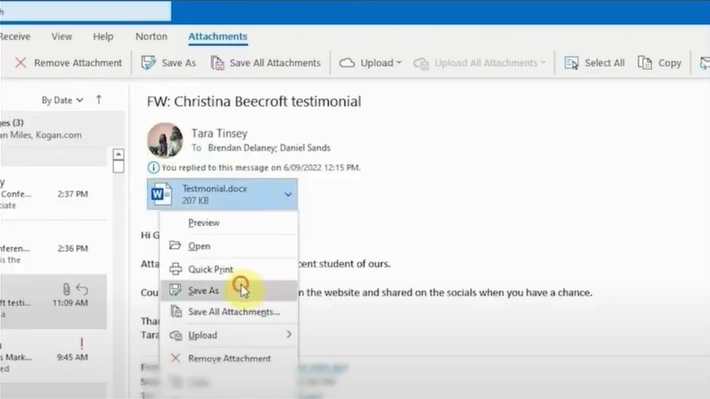Choose Preview from the attachment menu
This screenshot has height=399, width=710.
229,223
